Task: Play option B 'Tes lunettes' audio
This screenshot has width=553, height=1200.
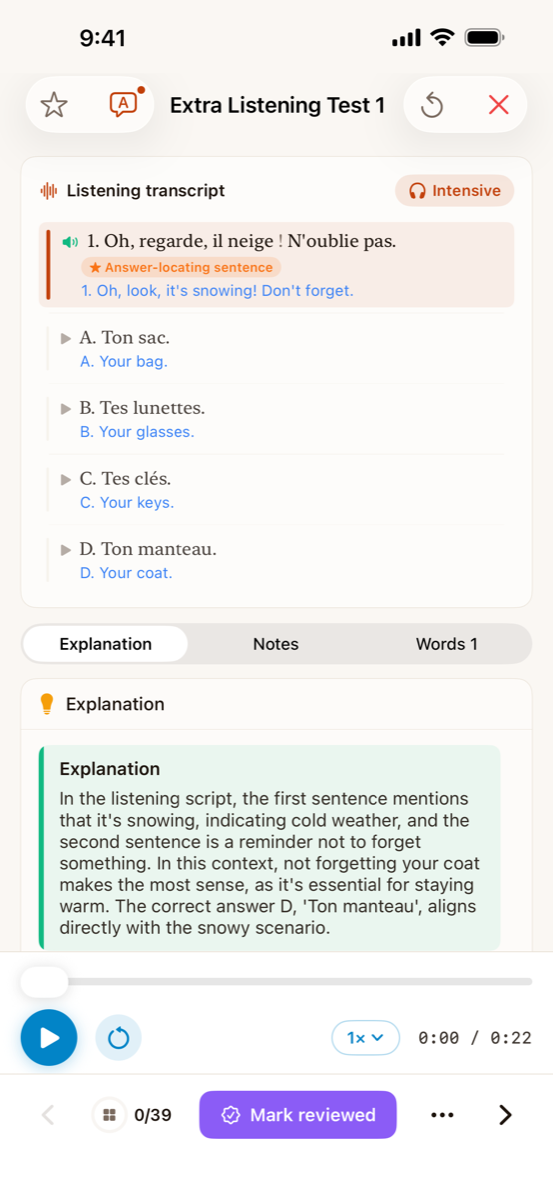Action: pos(66,408)
